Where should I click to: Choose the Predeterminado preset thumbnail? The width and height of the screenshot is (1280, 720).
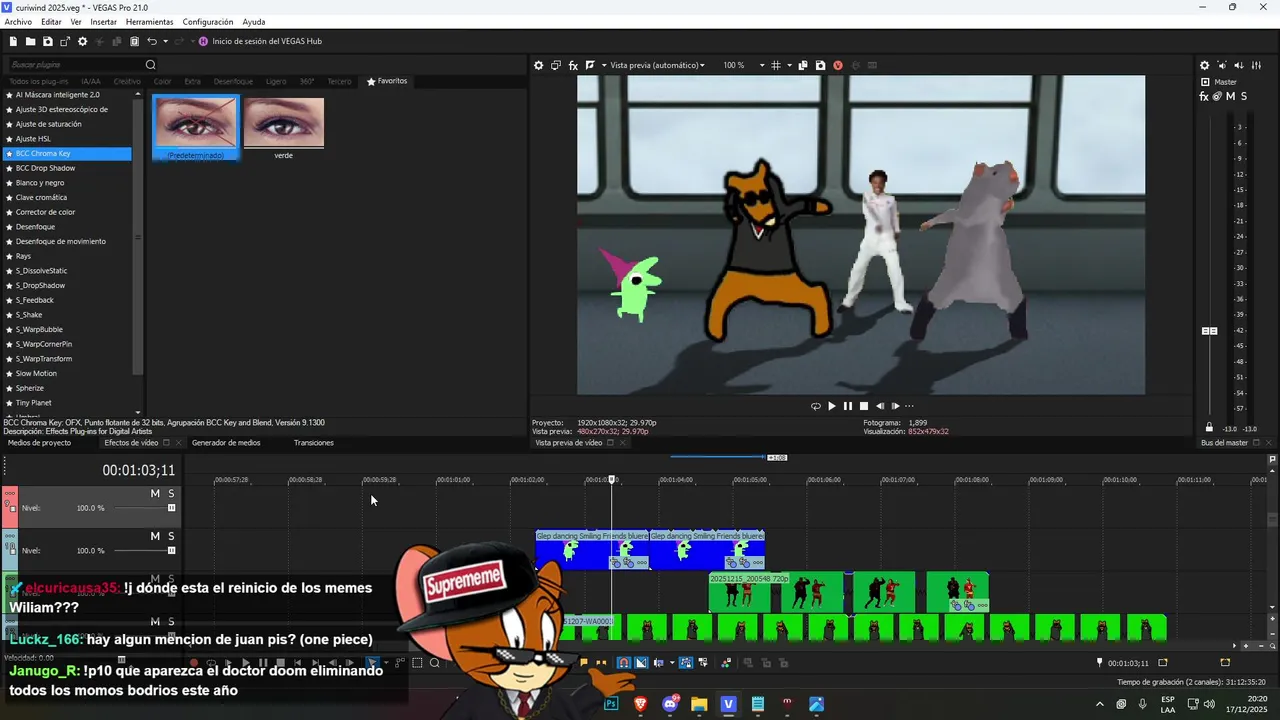(x=196, y=127)
